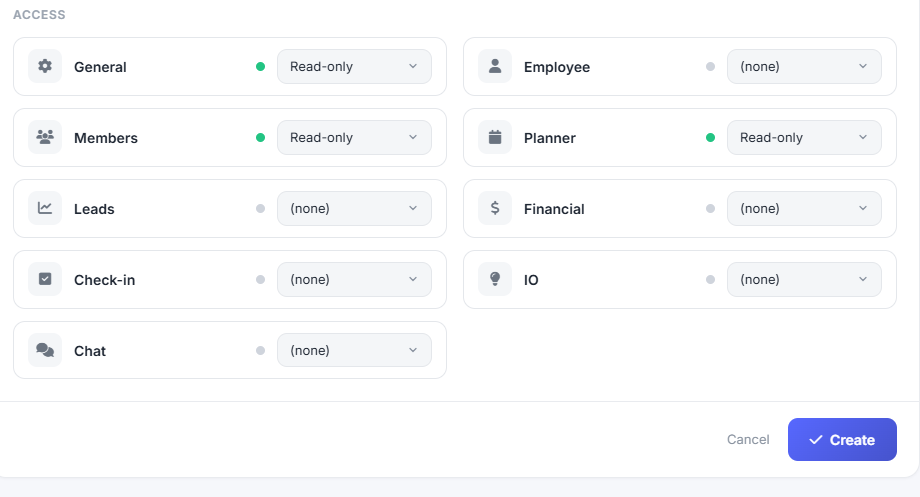Click the Create button
This screenshot has width=920, height=497.
[842, 439]
